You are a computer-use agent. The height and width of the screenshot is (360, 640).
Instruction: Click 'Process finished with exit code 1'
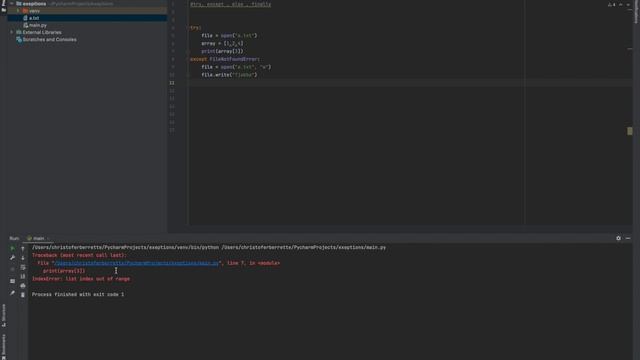coord(78,294)
